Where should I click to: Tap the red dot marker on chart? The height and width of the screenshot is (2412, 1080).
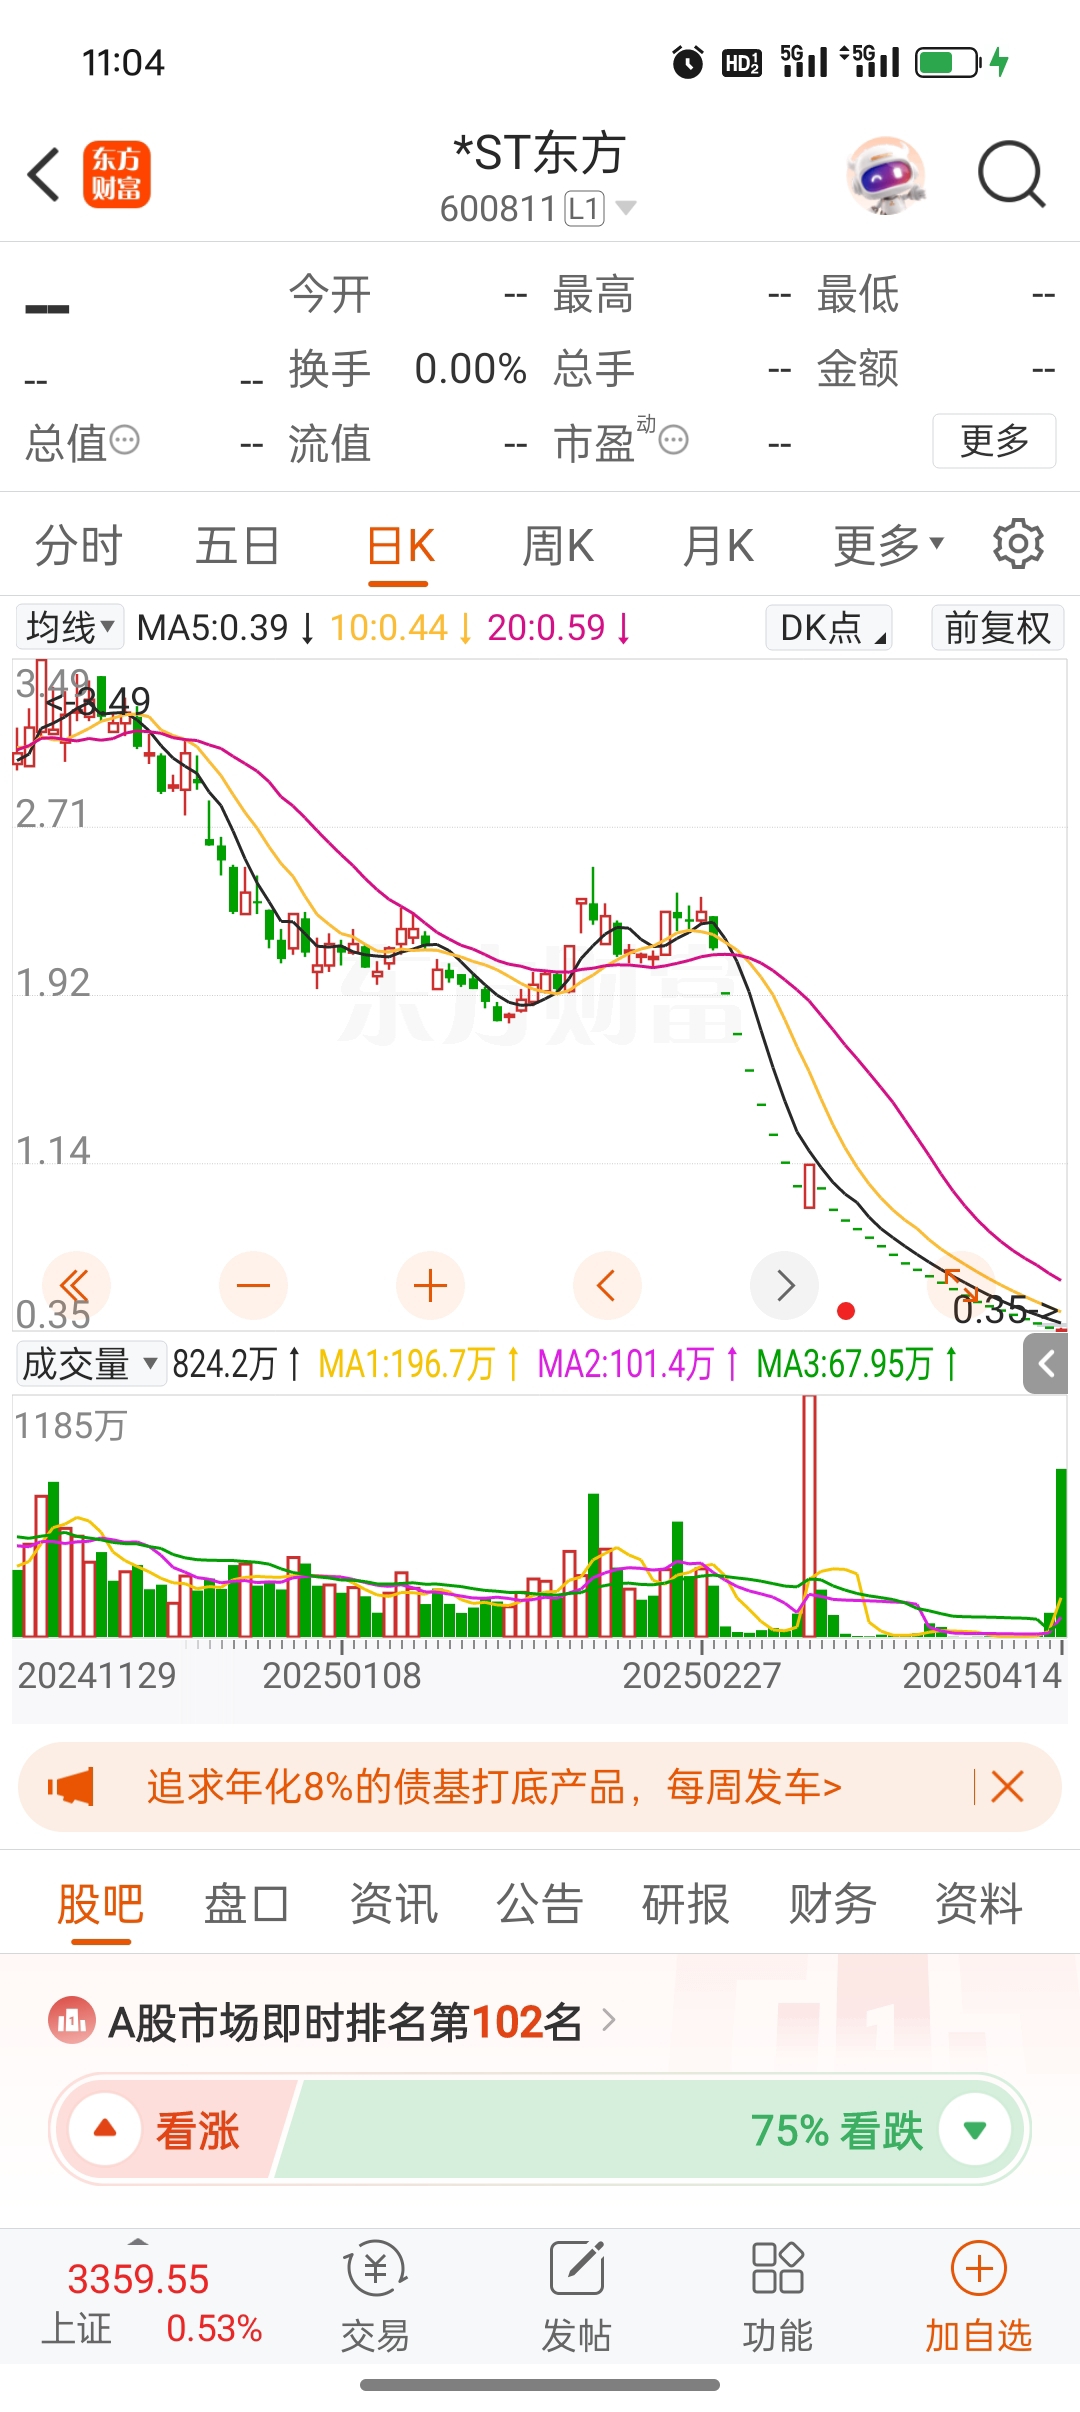point(846,1311)
